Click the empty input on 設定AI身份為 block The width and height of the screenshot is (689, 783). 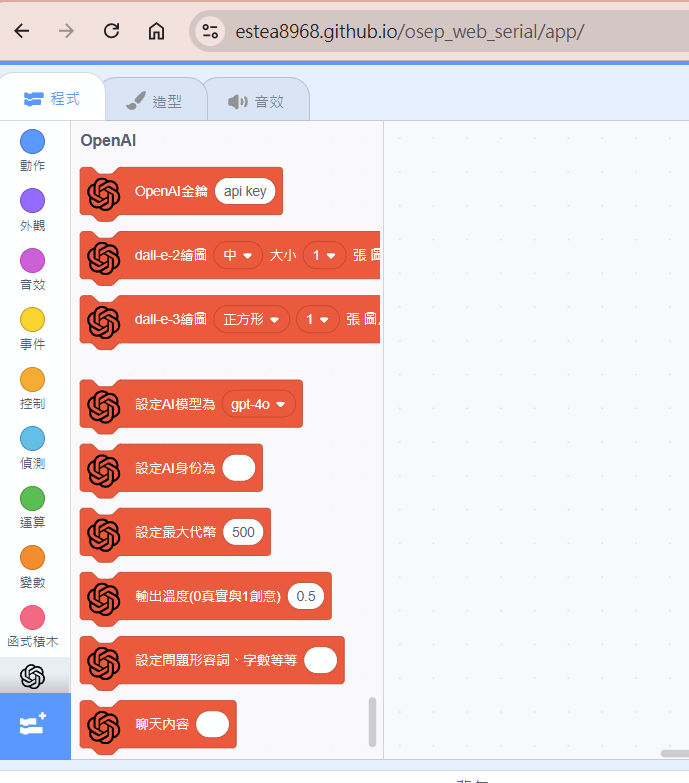239,468
